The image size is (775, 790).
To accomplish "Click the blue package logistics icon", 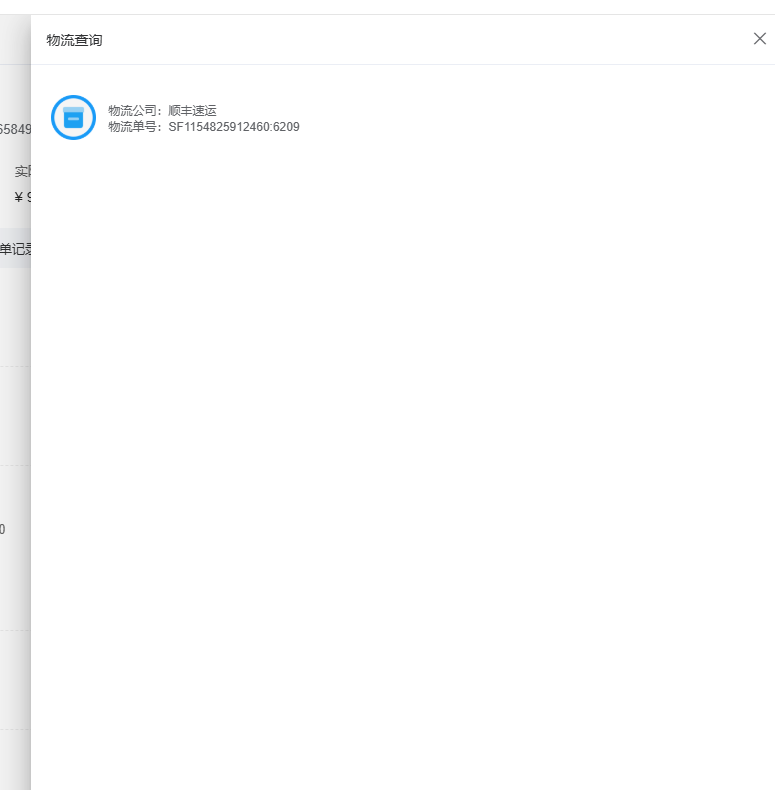I will tap(74, 117).
